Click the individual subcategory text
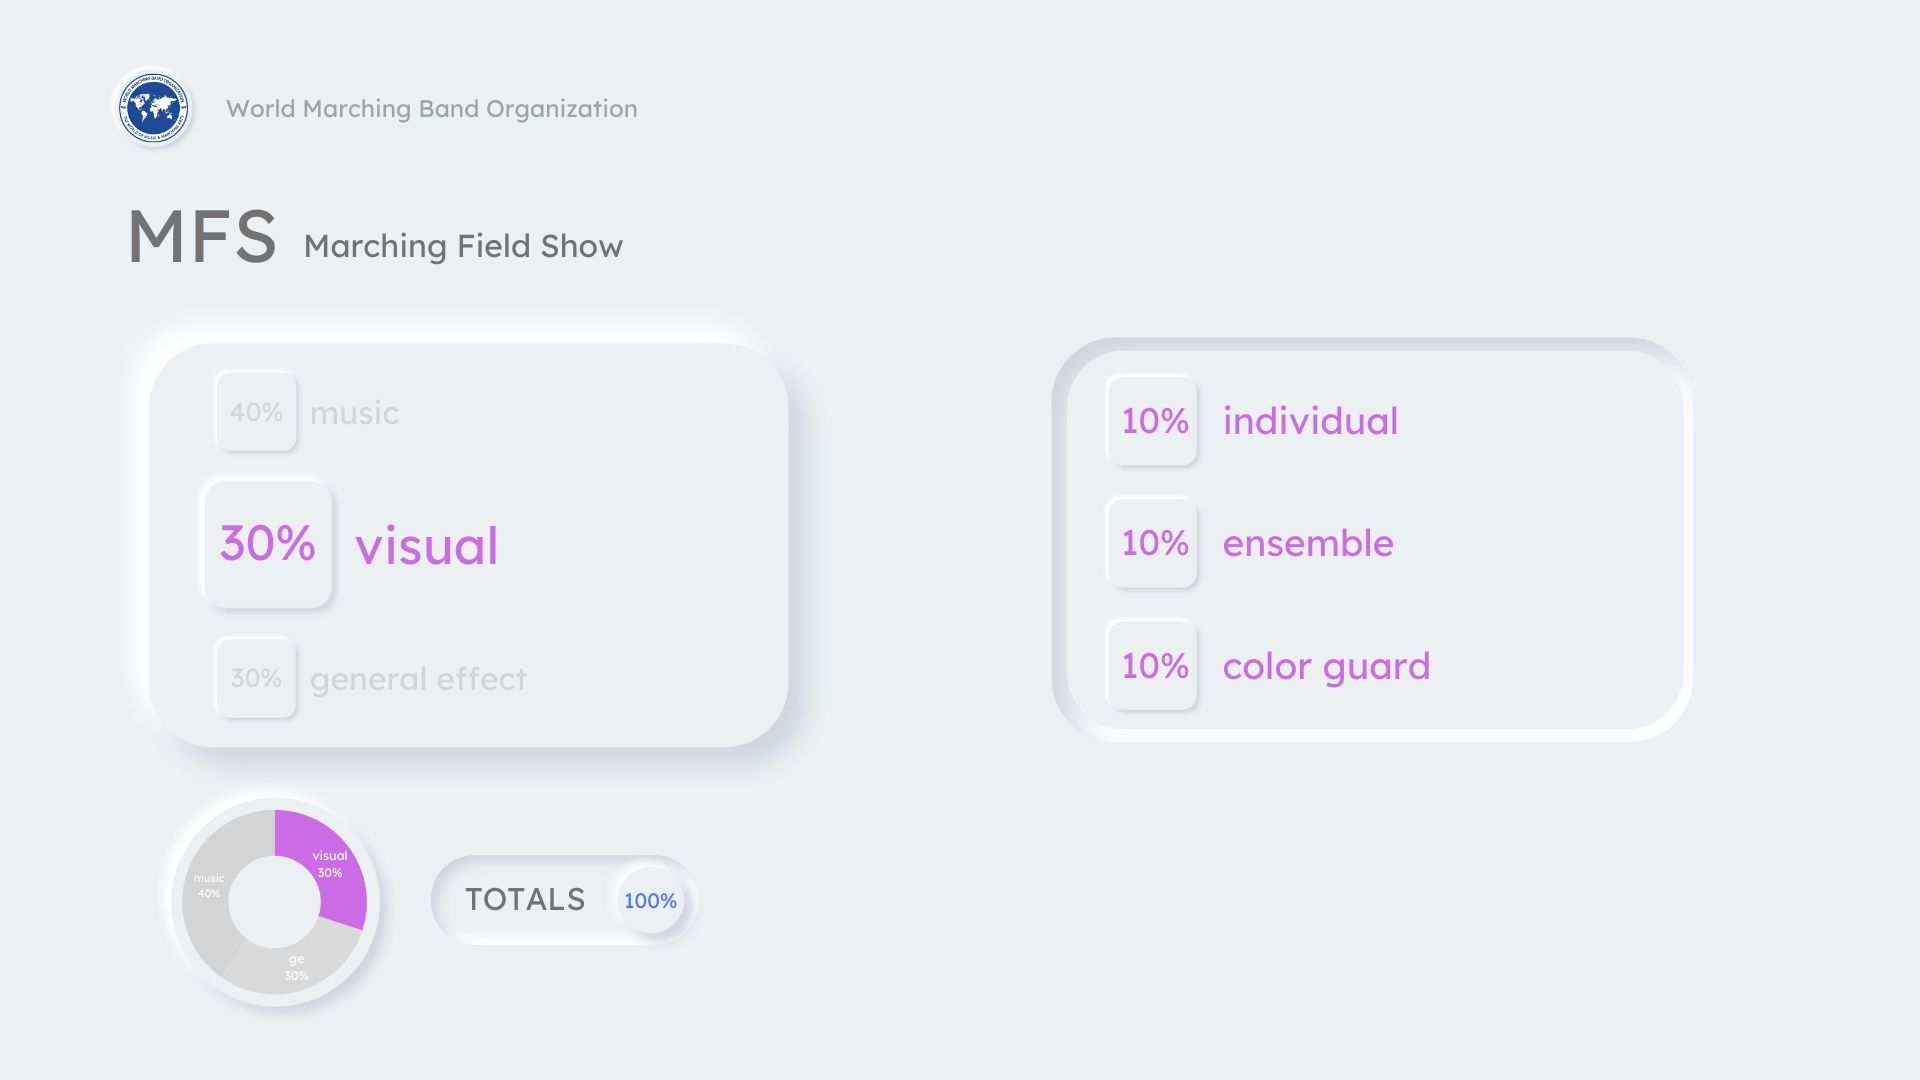The image size is (1920, 1080). (x=1310, y=421)
